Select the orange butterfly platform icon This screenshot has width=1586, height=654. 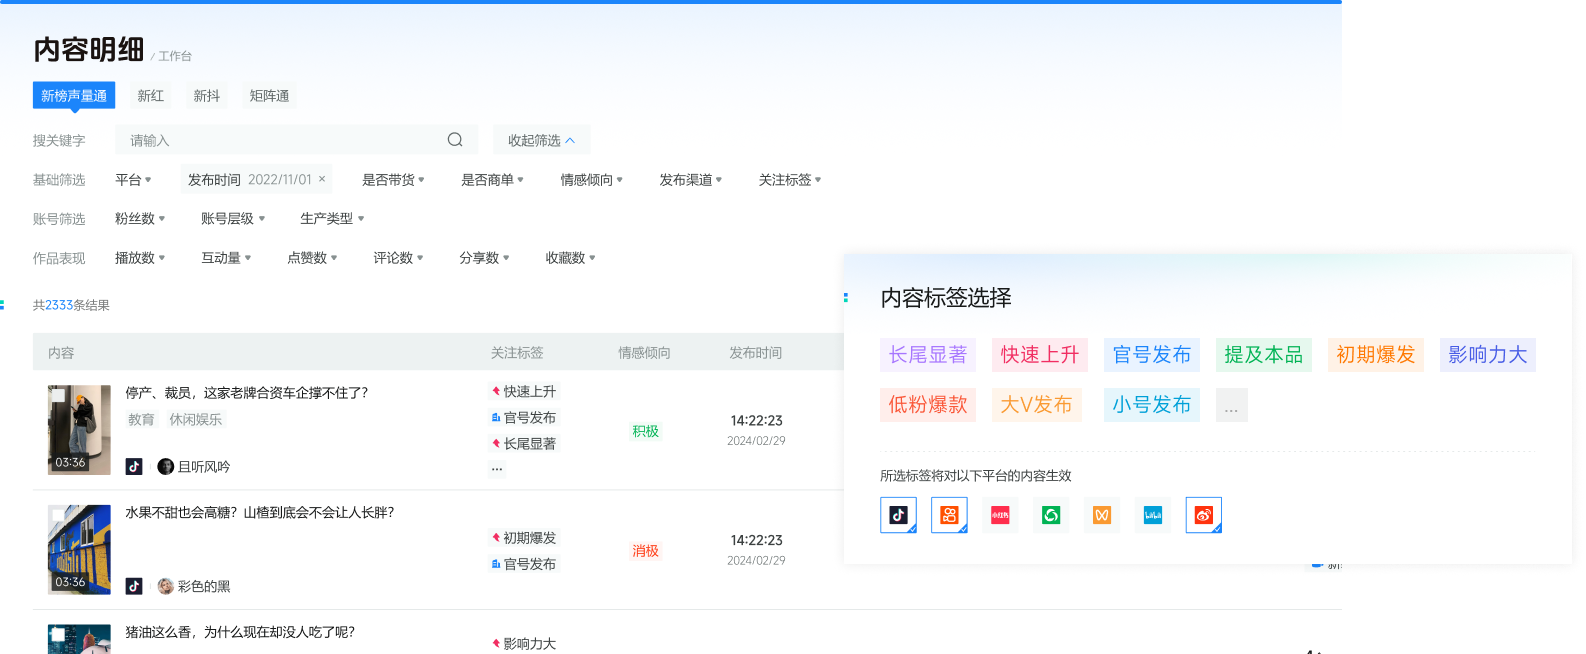[x=1102, y=515]
